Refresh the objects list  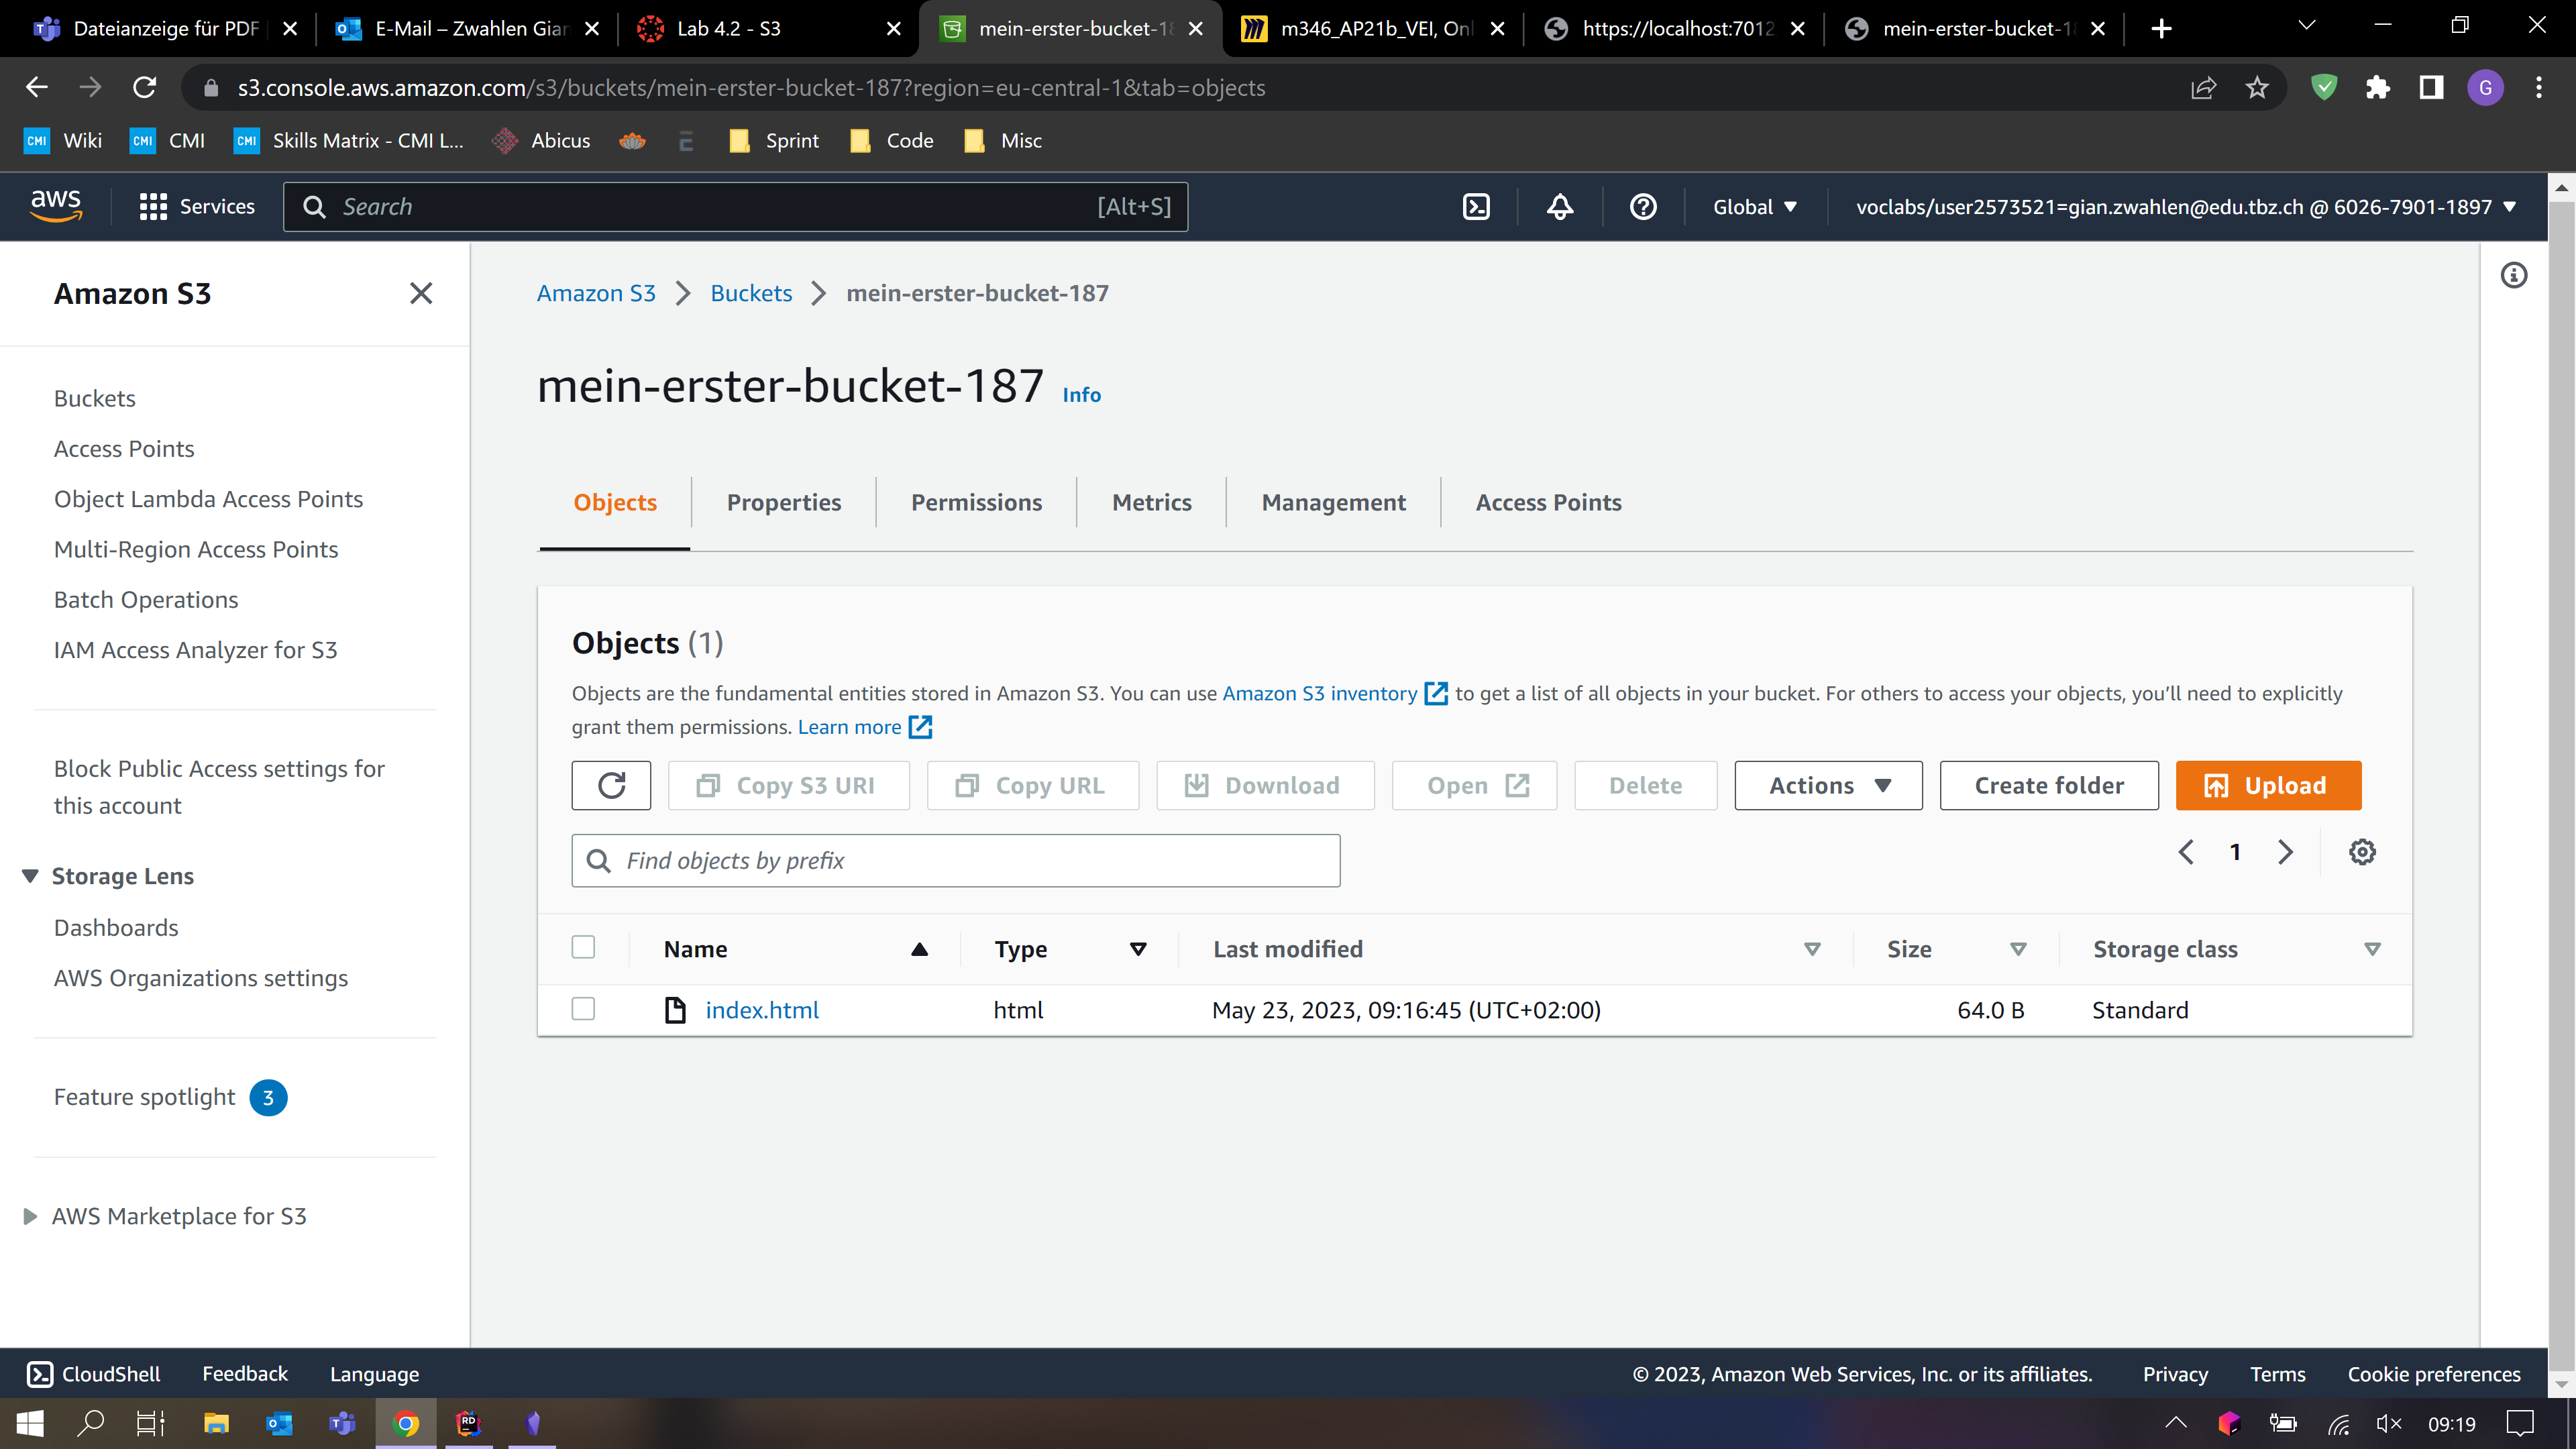[611, 785]
